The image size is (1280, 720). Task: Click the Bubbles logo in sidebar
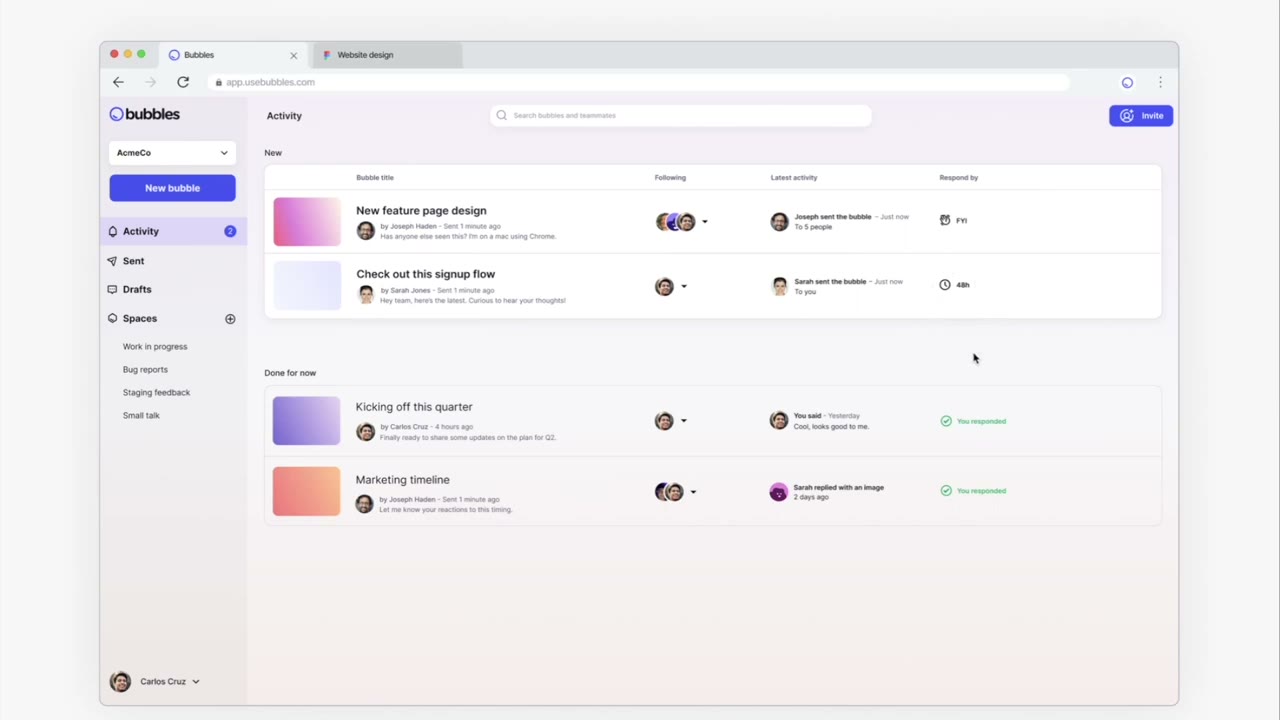pos(145,114)
